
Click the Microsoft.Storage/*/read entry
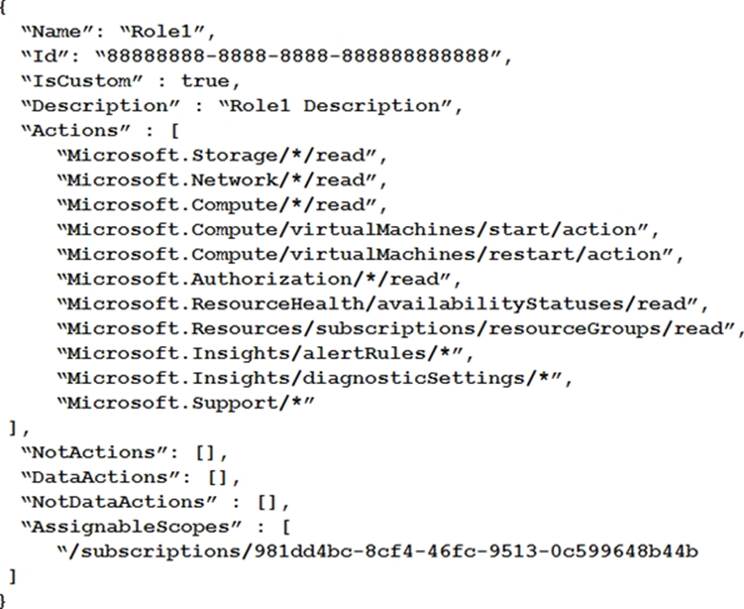[222, 154]
